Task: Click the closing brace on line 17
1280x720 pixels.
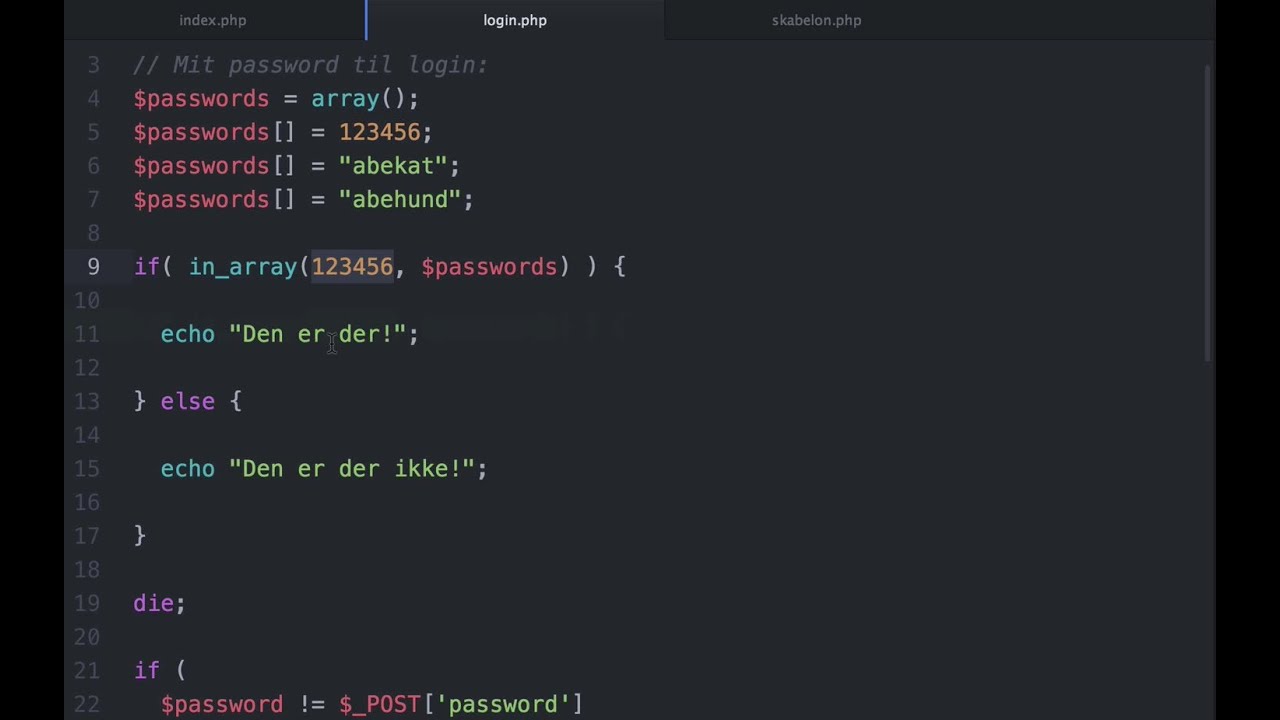Action: pyautogui.click(x=139, y=535)
